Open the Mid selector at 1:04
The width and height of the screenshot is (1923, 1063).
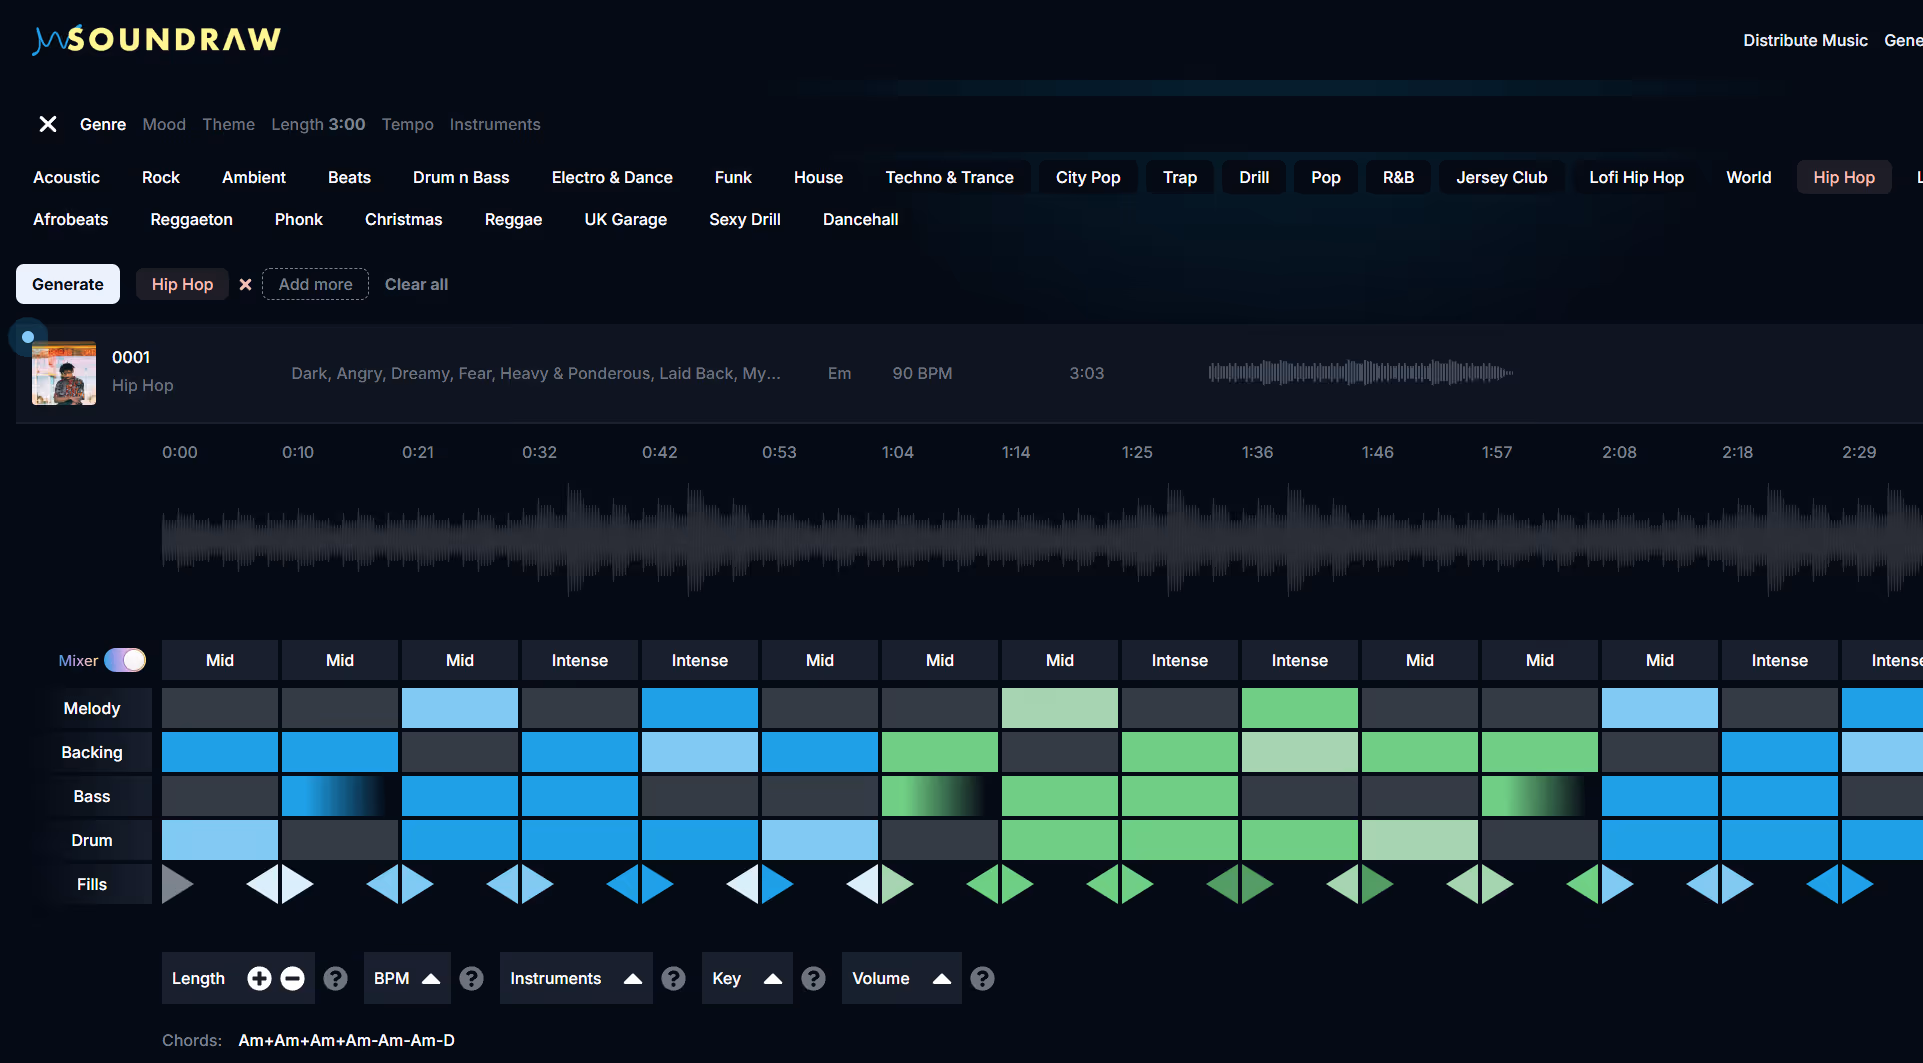click(940, 660)
